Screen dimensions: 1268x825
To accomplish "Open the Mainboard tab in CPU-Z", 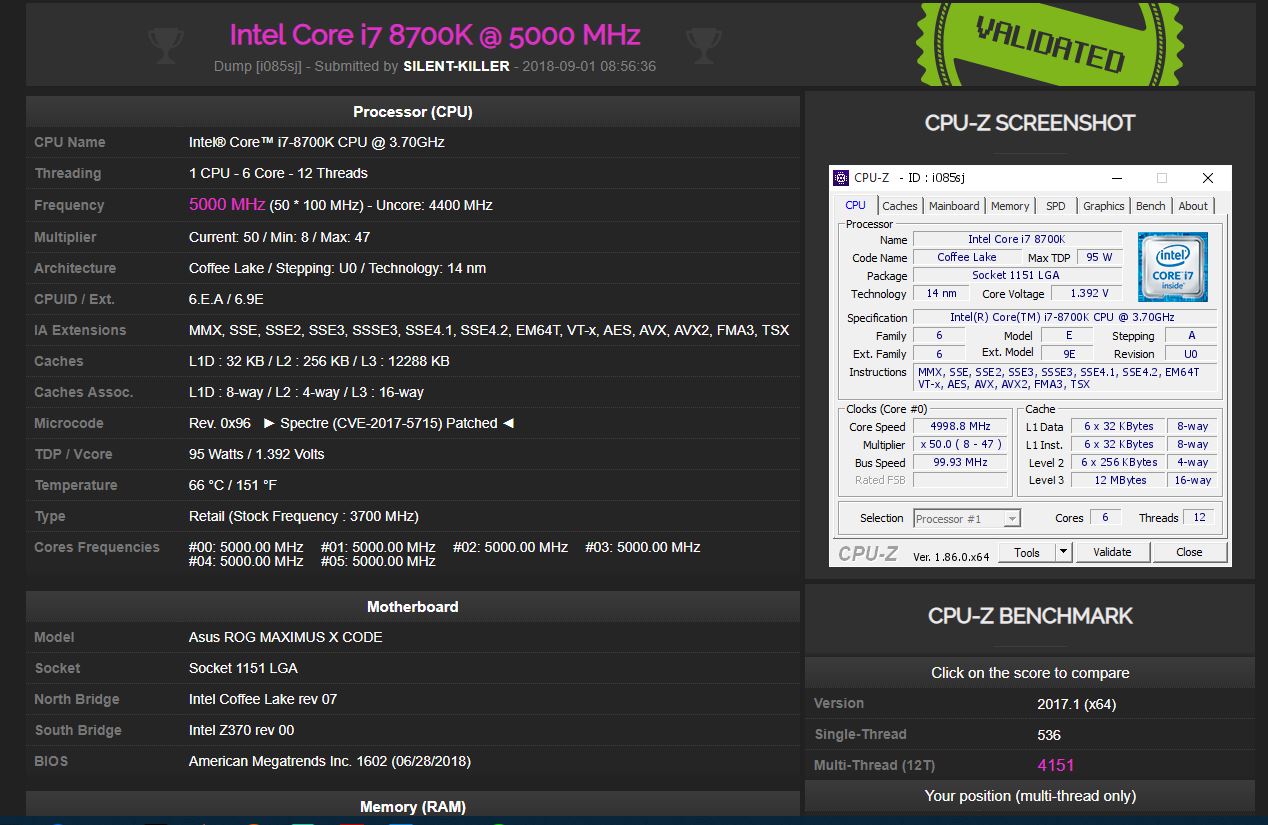I will click(954, 206).
